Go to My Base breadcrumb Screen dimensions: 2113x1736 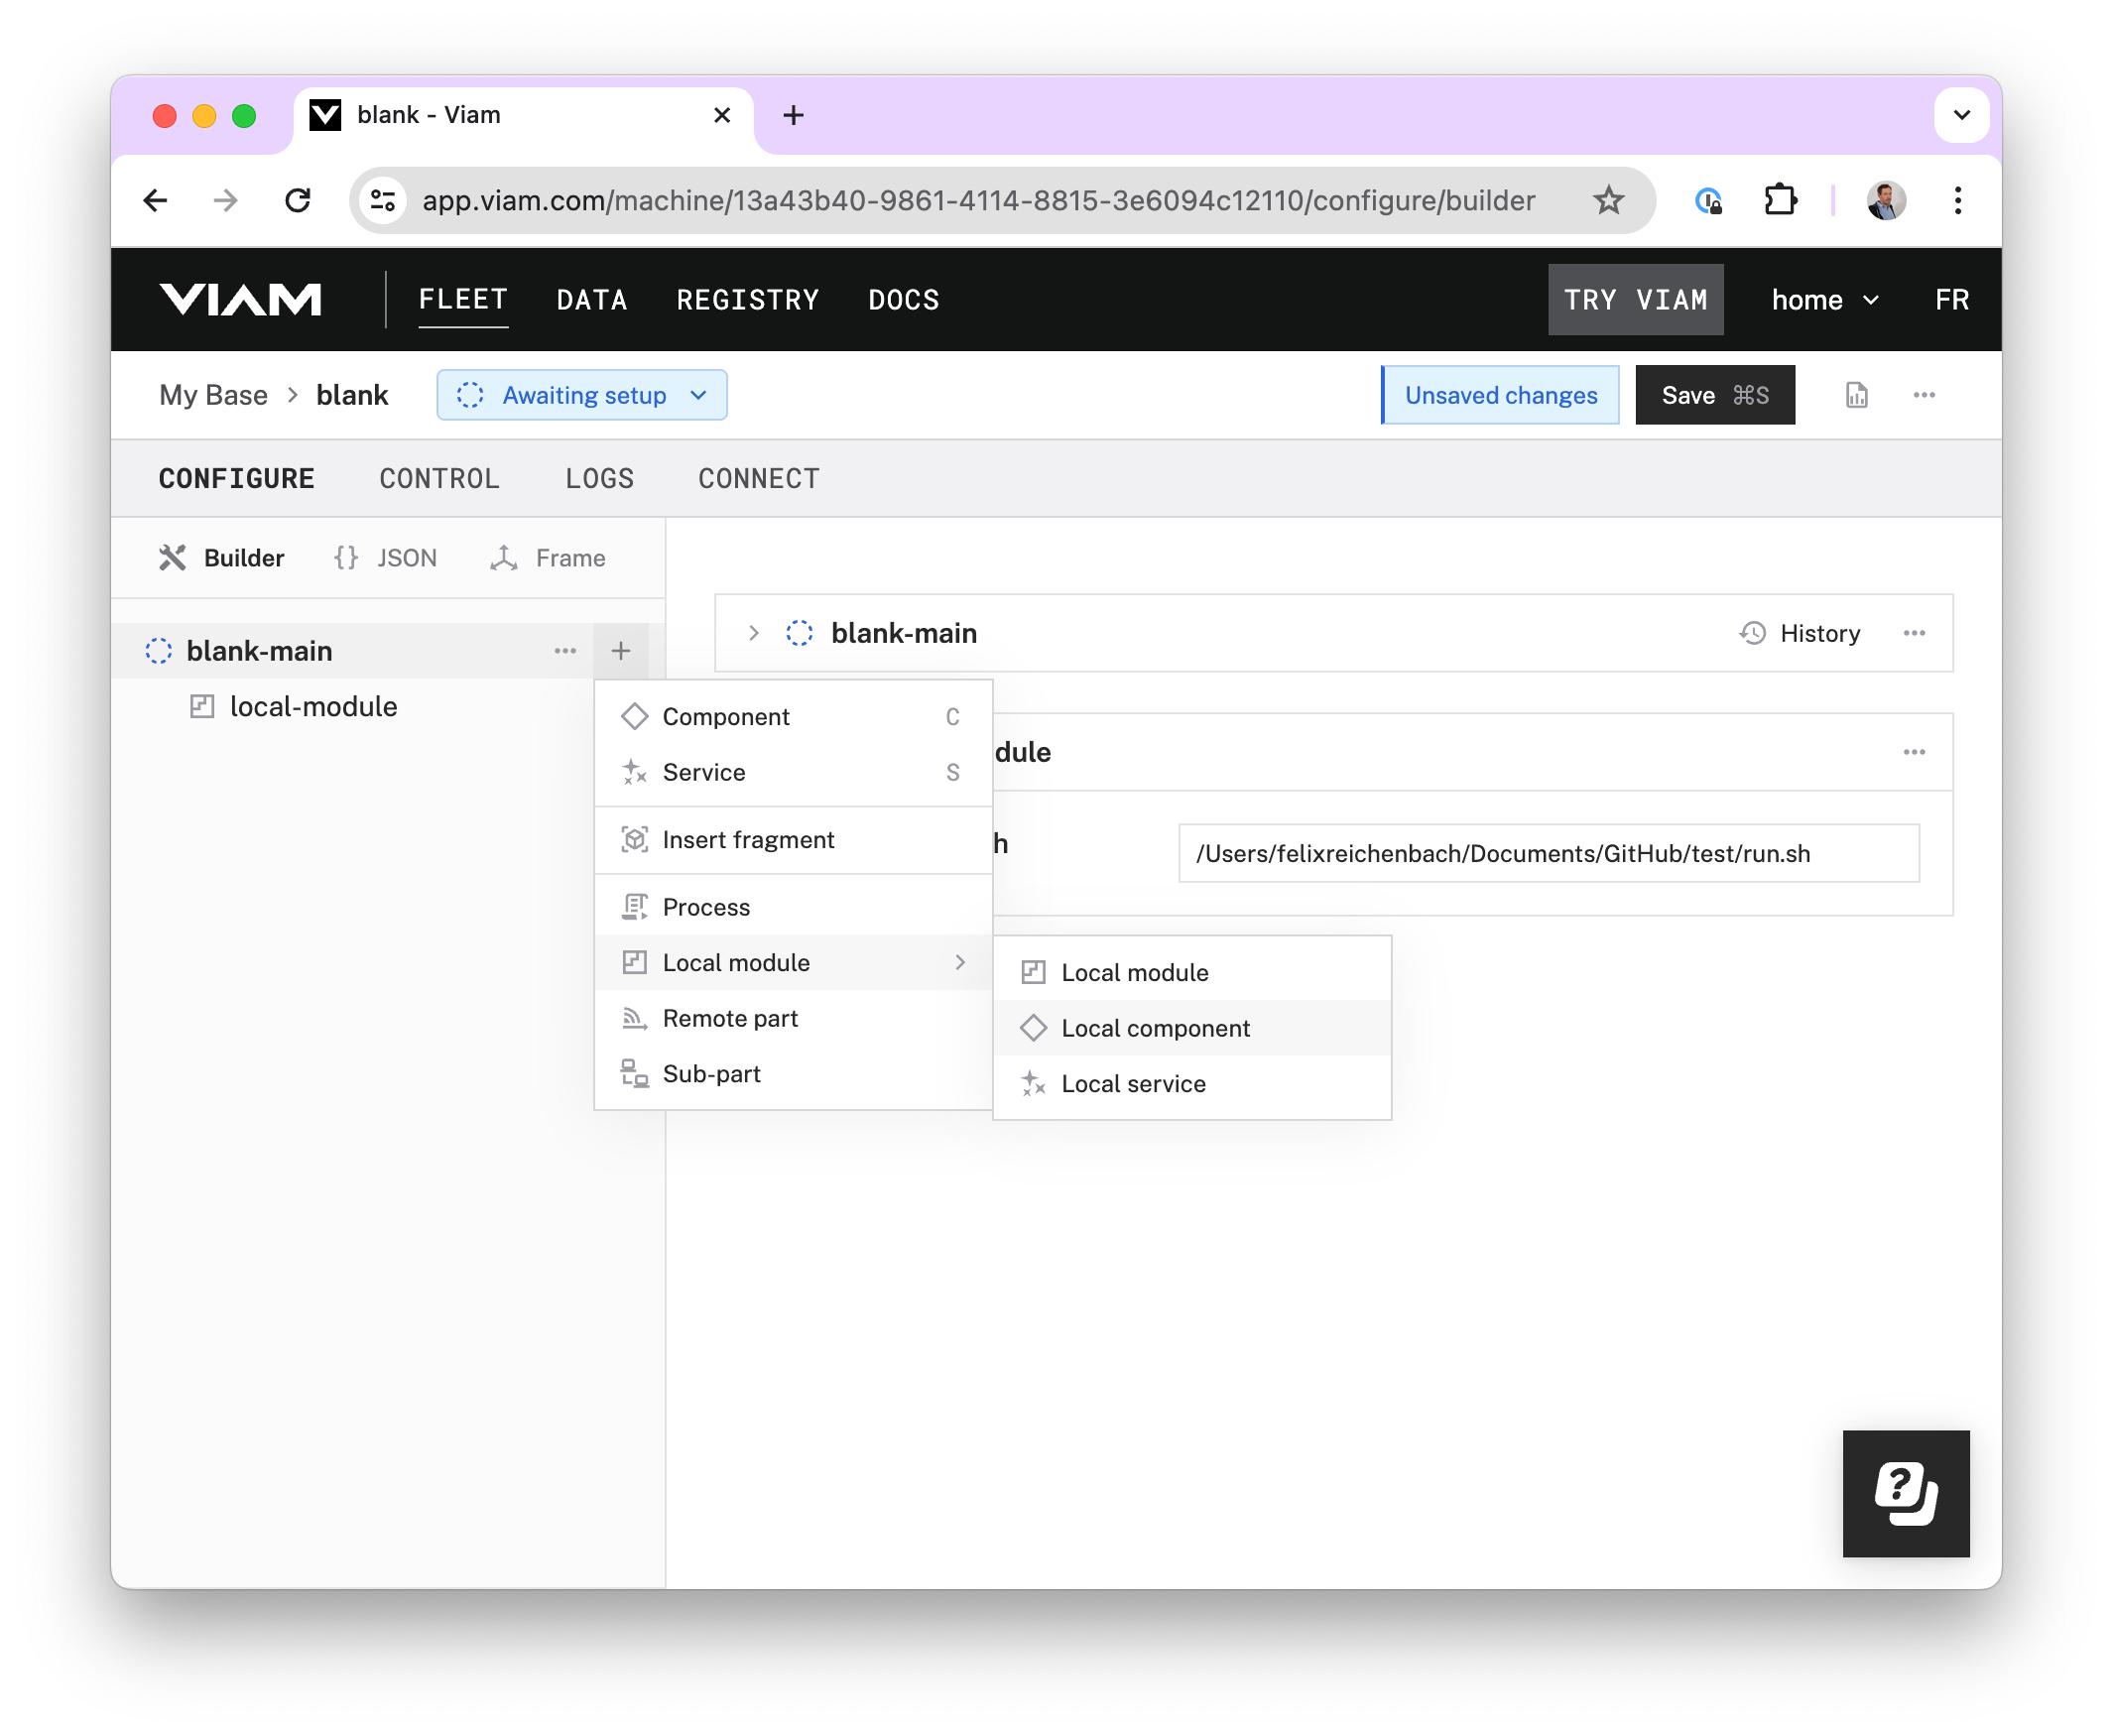point(213,395)
